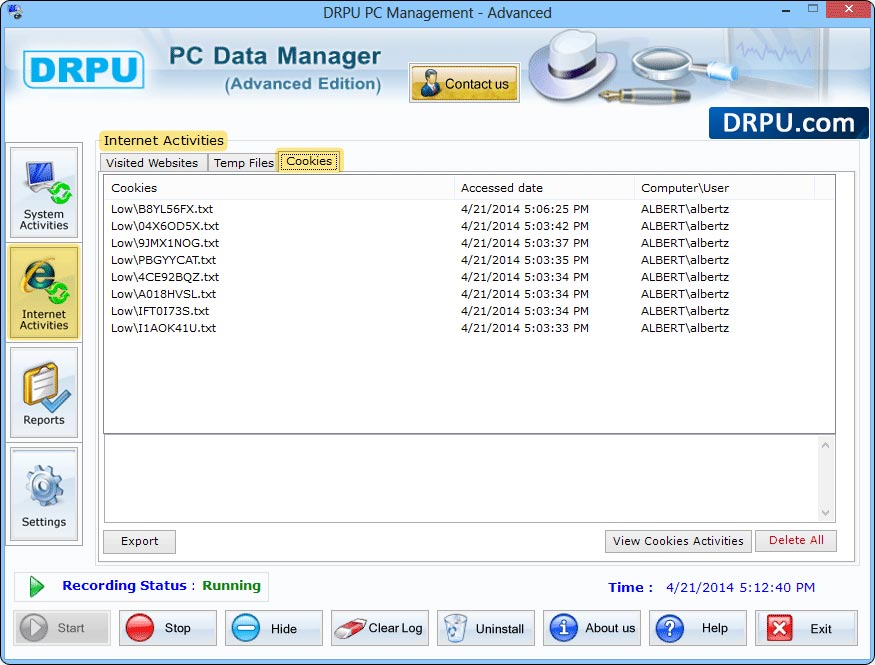
Task: Select row Low\A018HVSL.txt
Action: 470,294
